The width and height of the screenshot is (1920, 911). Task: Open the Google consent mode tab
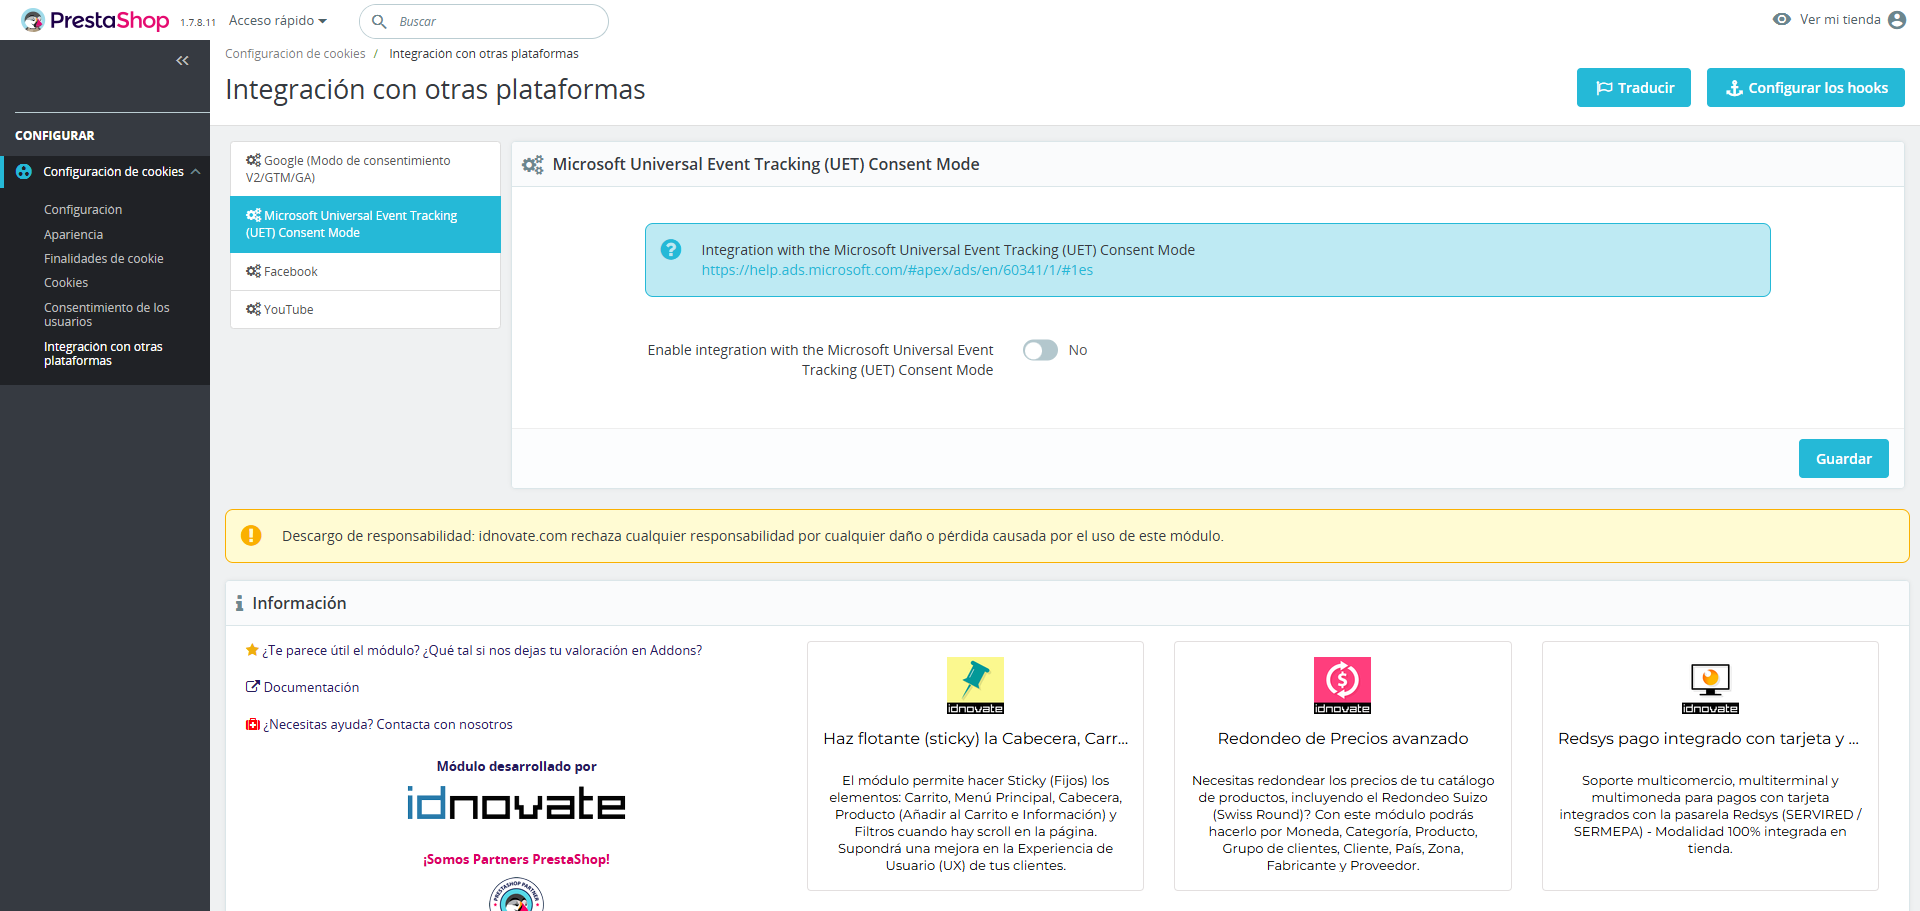tap(356, 169)
